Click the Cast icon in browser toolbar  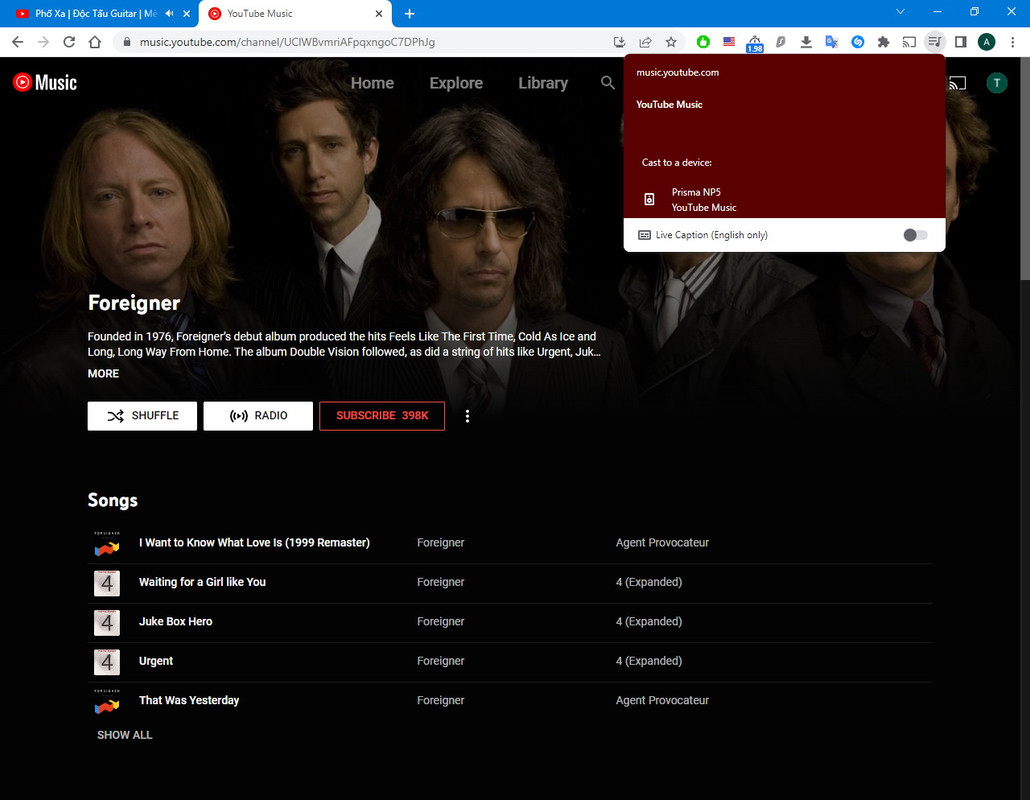pyautogui.click(x=909, y=42)
